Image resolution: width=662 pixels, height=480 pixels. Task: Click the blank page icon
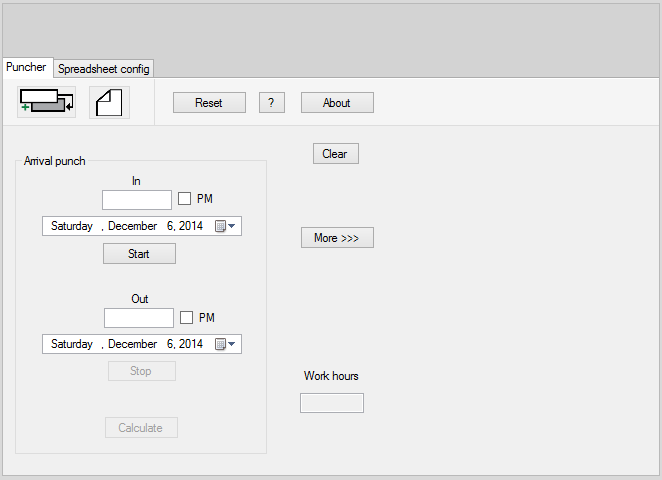point(109,102)
